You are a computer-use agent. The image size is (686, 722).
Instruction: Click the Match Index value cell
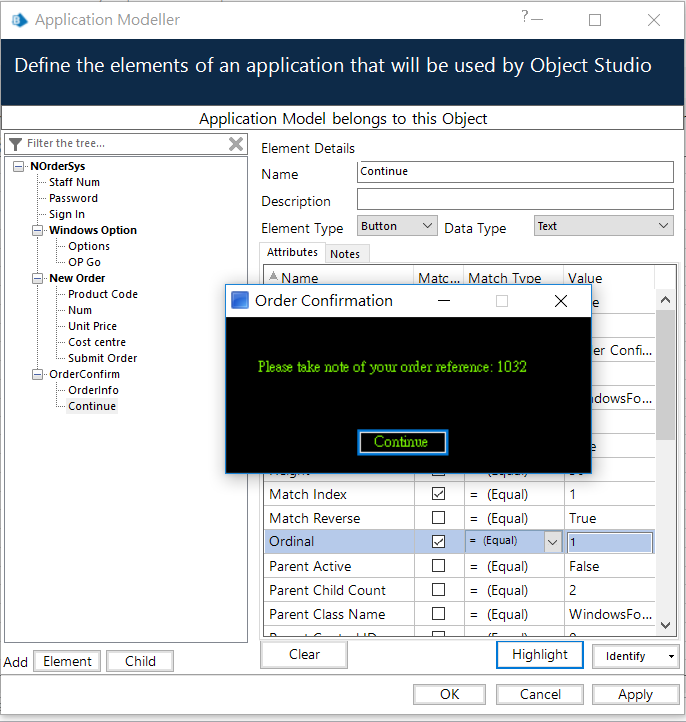tap(609, 494)
